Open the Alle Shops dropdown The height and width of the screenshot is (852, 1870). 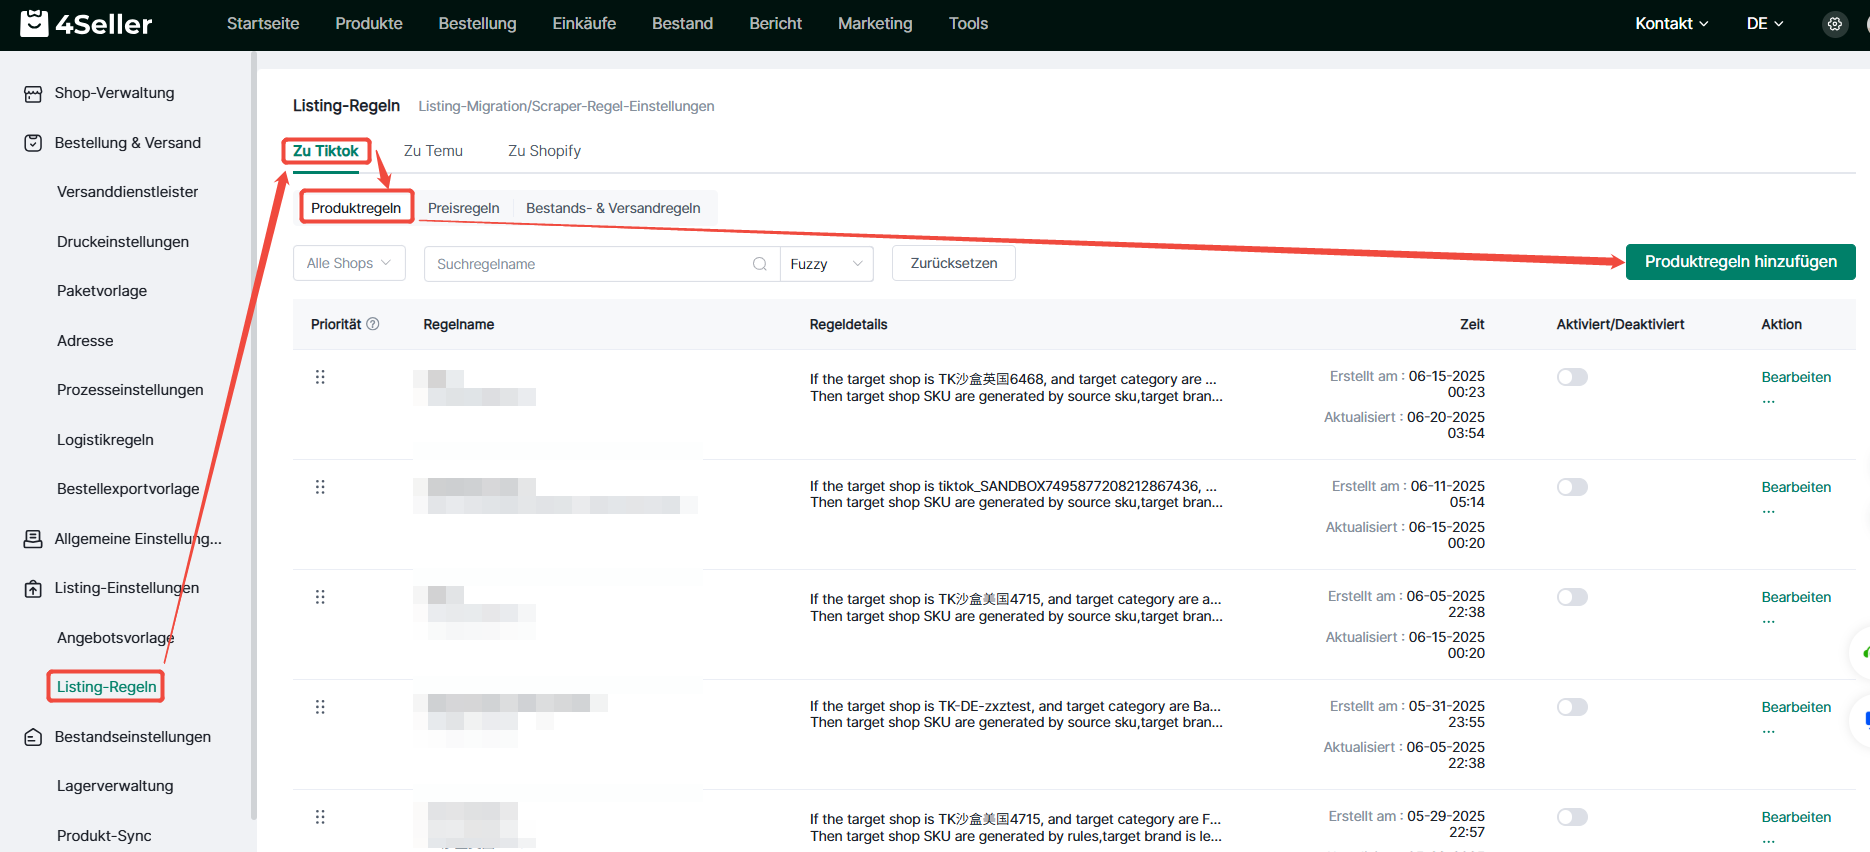349,263
